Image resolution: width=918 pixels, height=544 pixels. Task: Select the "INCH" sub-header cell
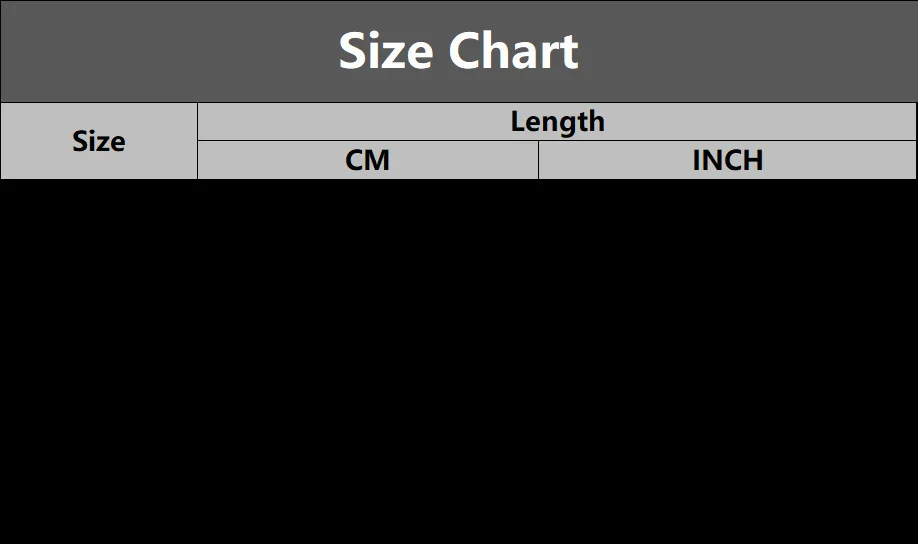coord(728,160)
